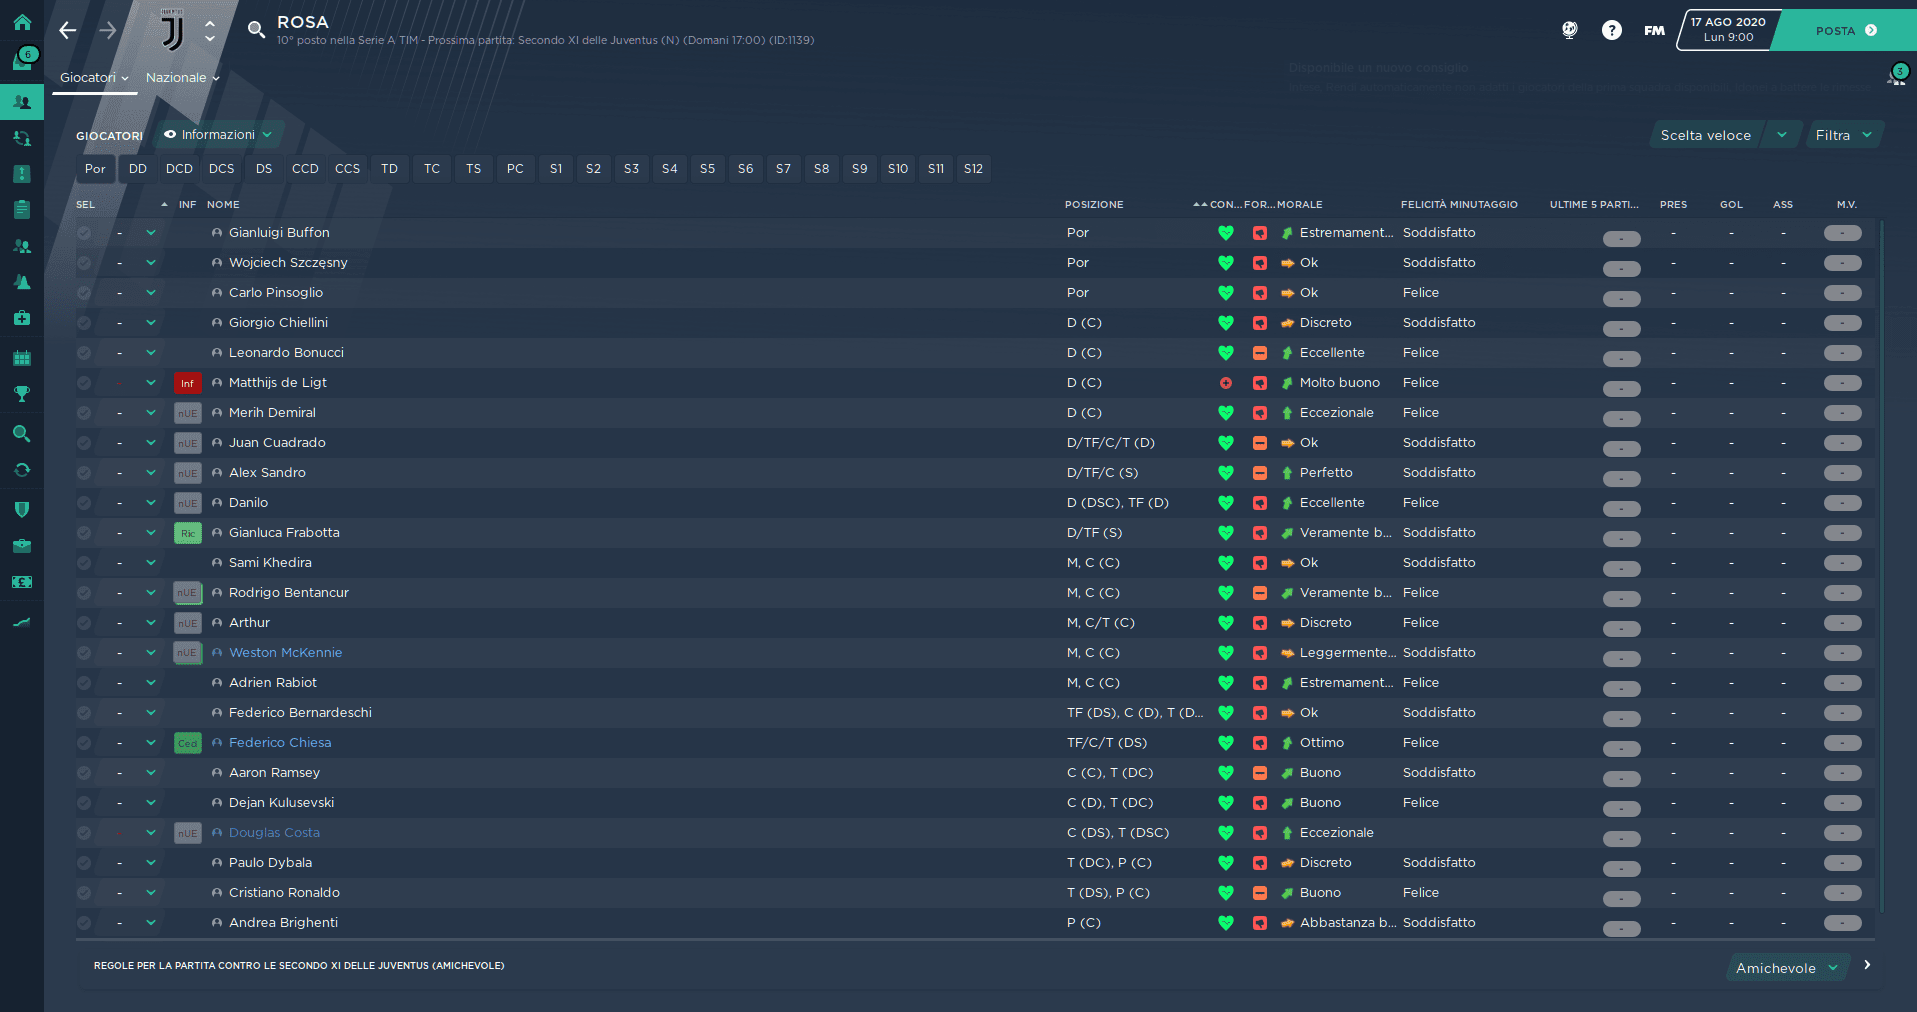The width and height of the screenshot is (1917, 1012).
Task: Open the Informazioni view dropdown
Action: click(218, 134)
